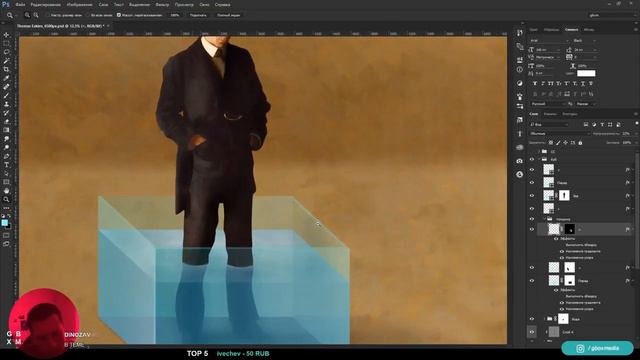This screenshot has width=640, height=360.
Task: Open the Русский language dropdown
Action: pos(549,104)
